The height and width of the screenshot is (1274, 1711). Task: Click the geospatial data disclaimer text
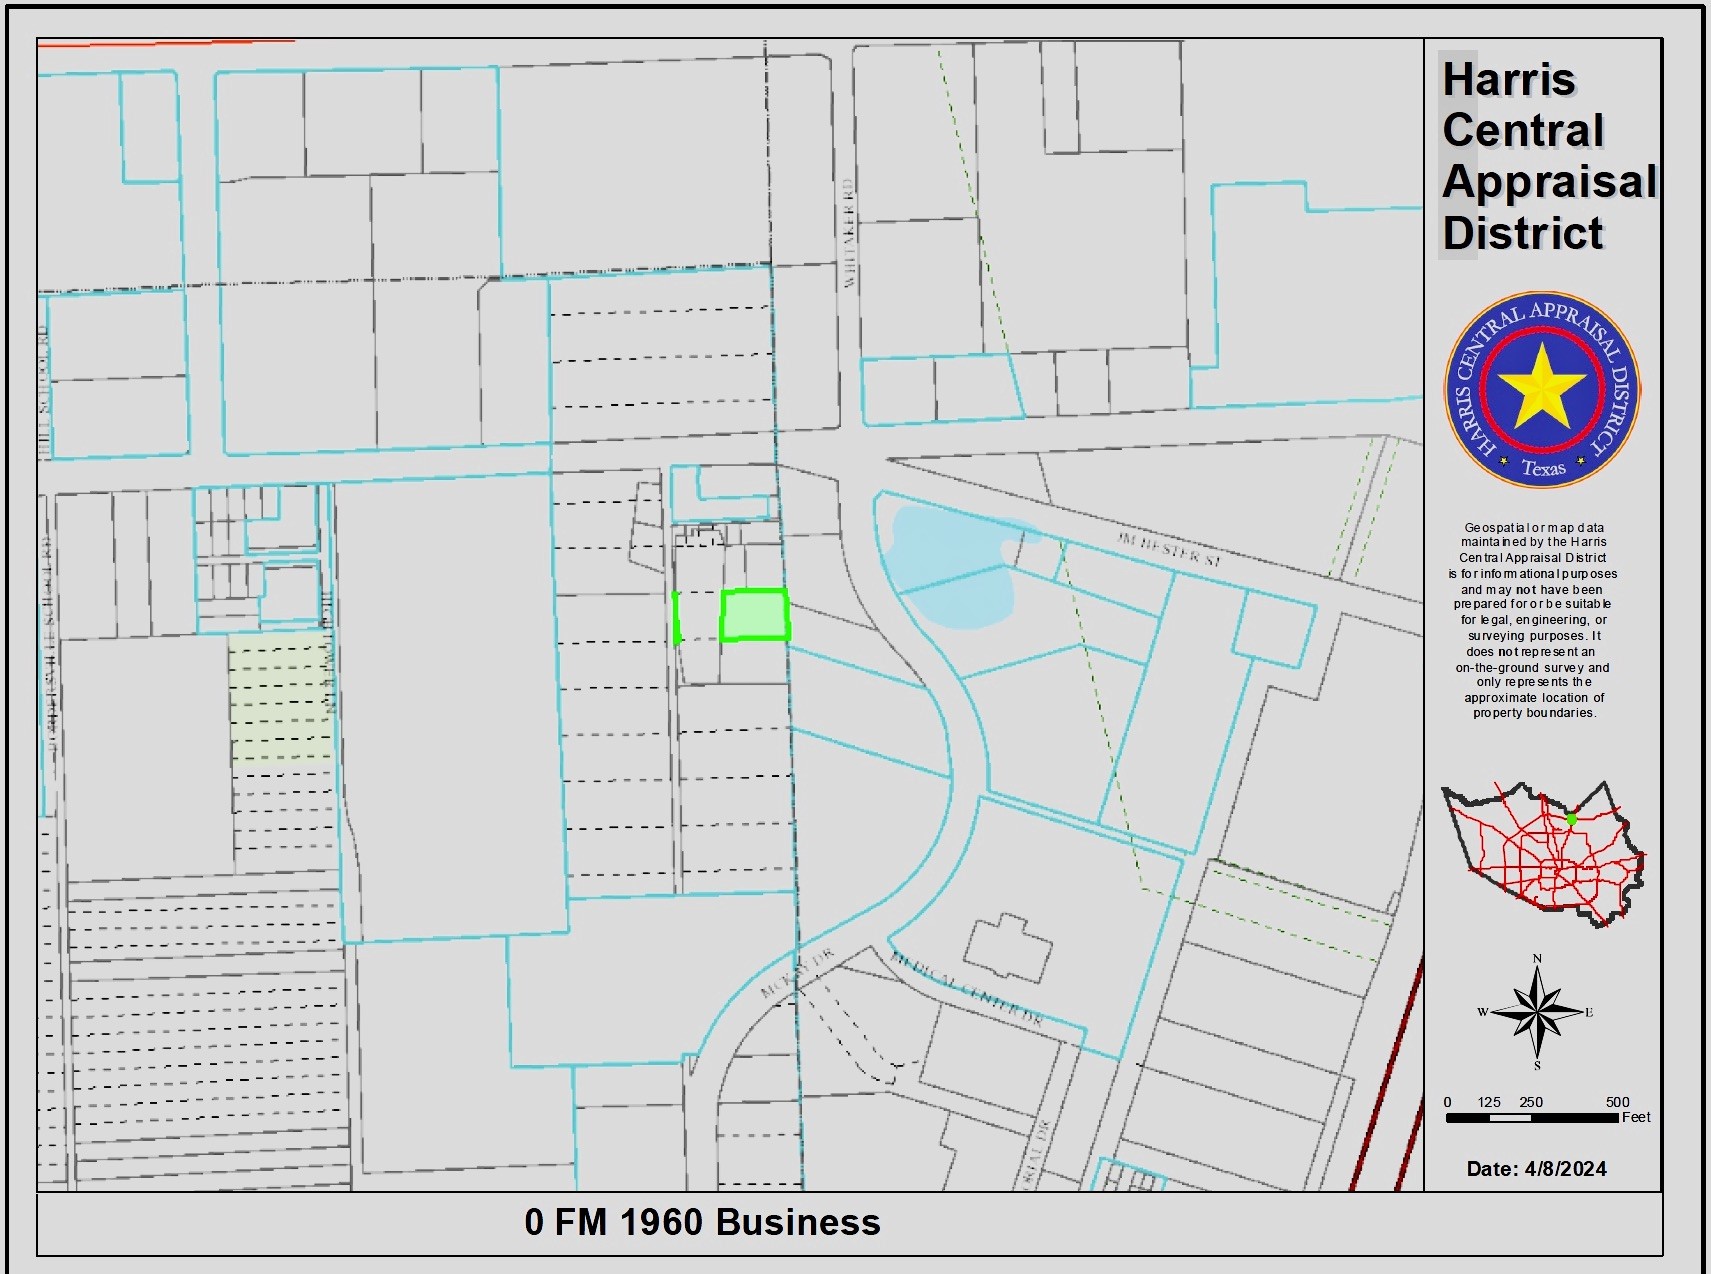click(1533, 620)
